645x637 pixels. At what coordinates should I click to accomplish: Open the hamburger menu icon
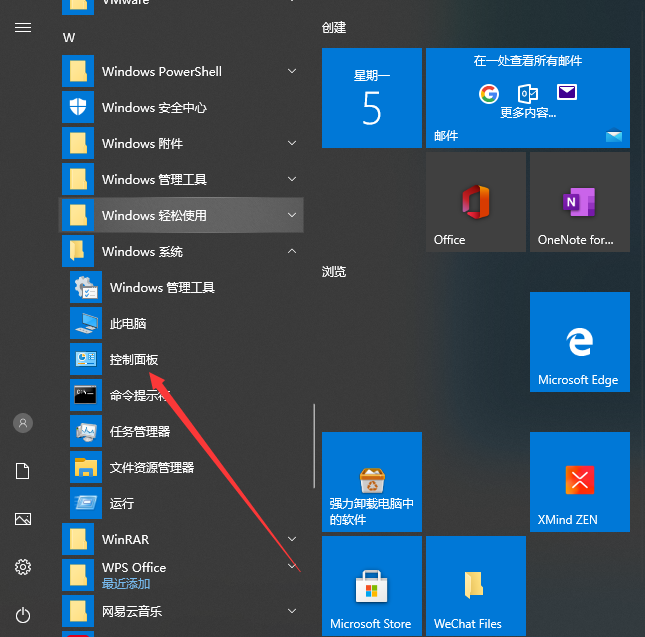coord(23,28)
